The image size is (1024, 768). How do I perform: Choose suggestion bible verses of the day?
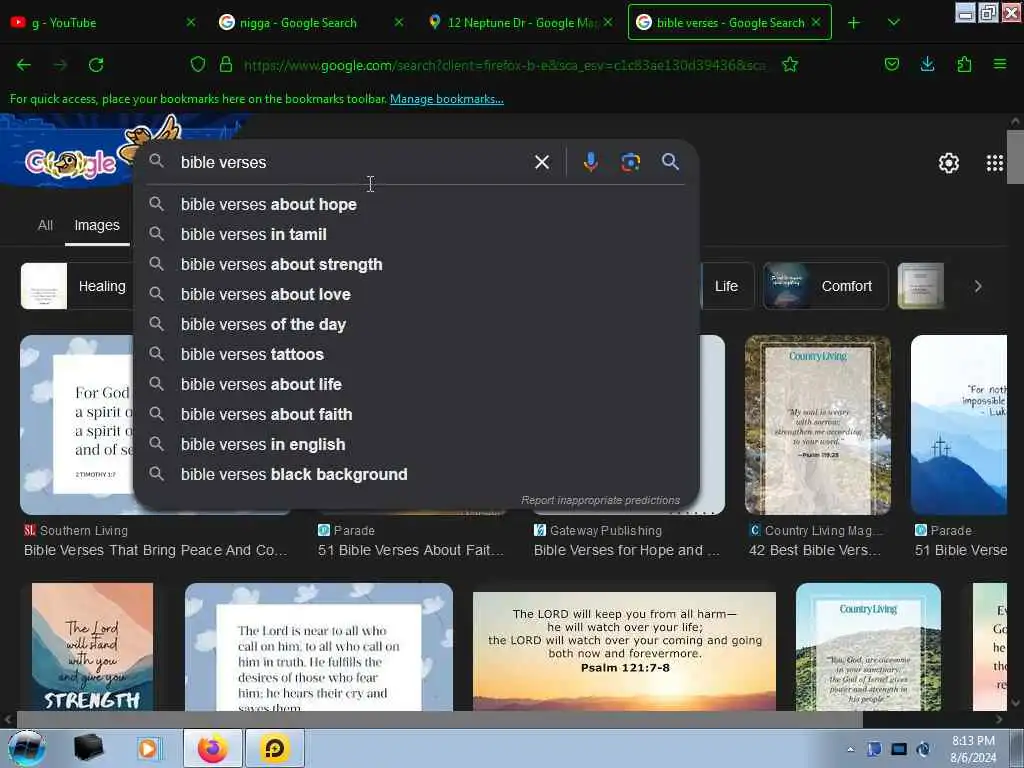coord(416,325)
